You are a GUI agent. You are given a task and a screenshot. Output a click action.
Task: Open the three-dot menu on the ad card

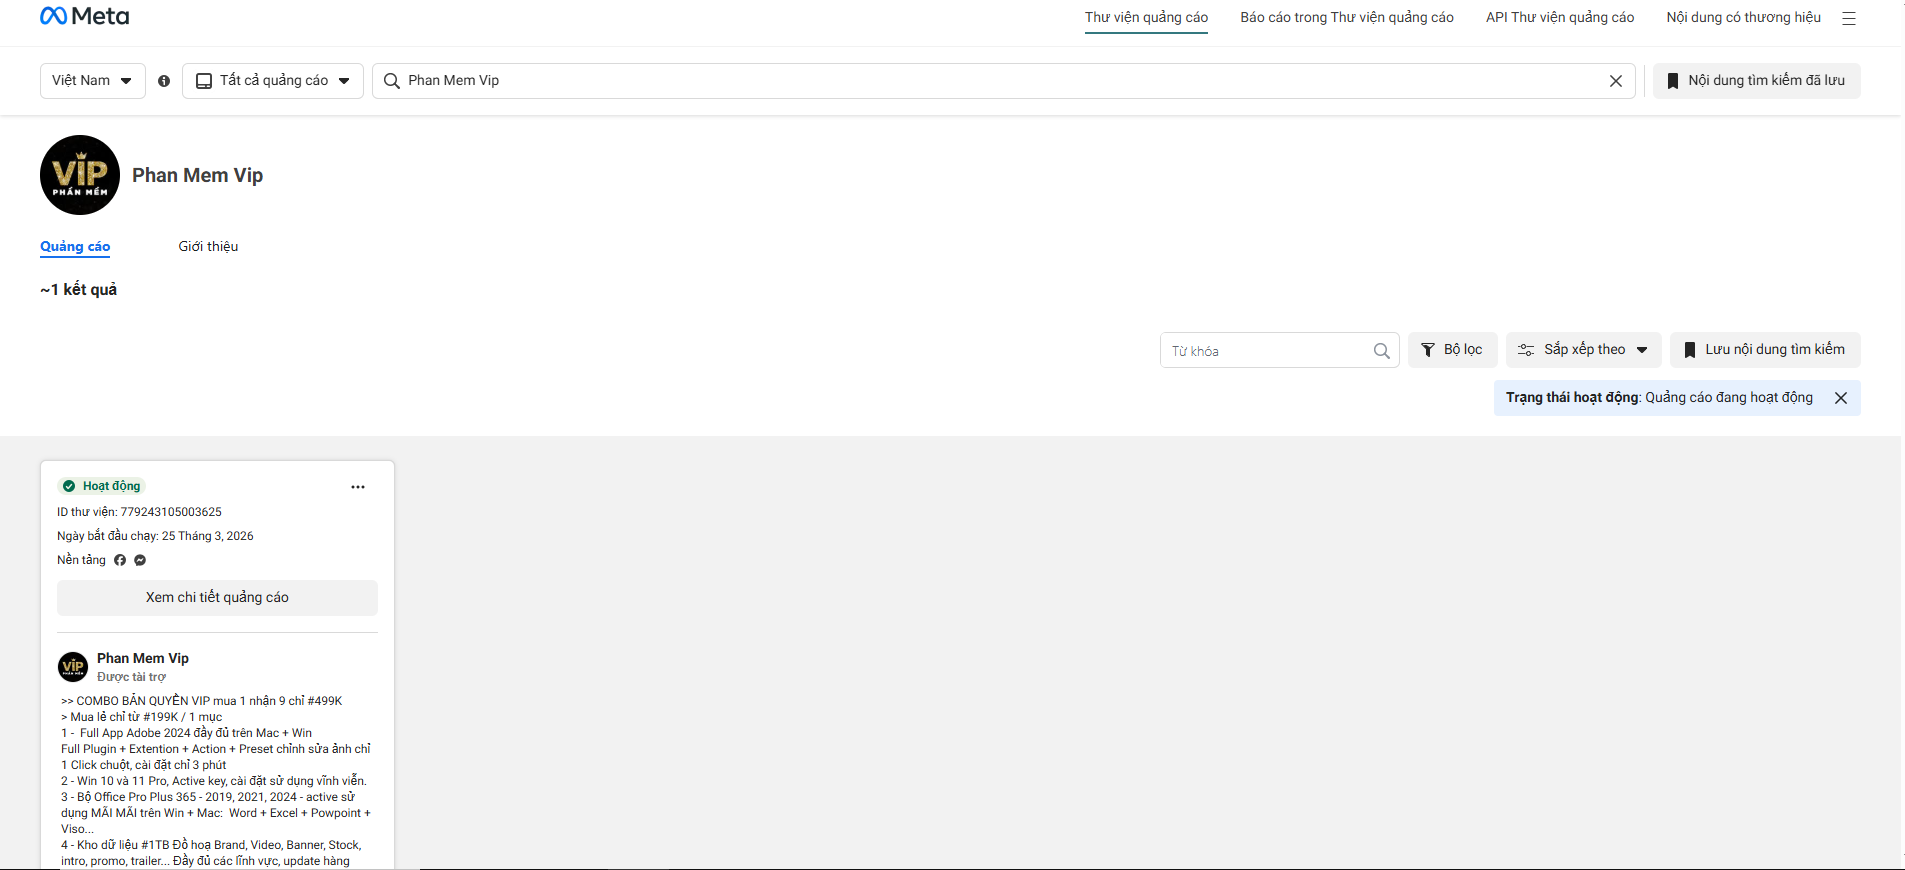click(x=358, y=487)
